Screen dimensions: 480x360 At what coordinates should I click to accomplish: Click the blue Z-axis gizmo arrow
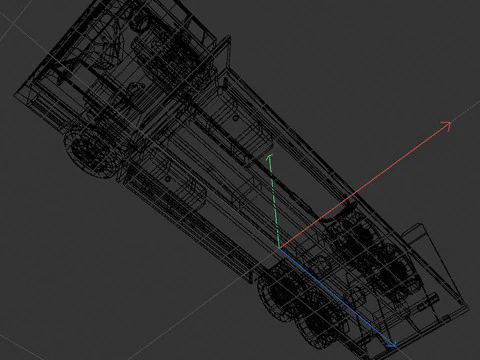point(337,298)
